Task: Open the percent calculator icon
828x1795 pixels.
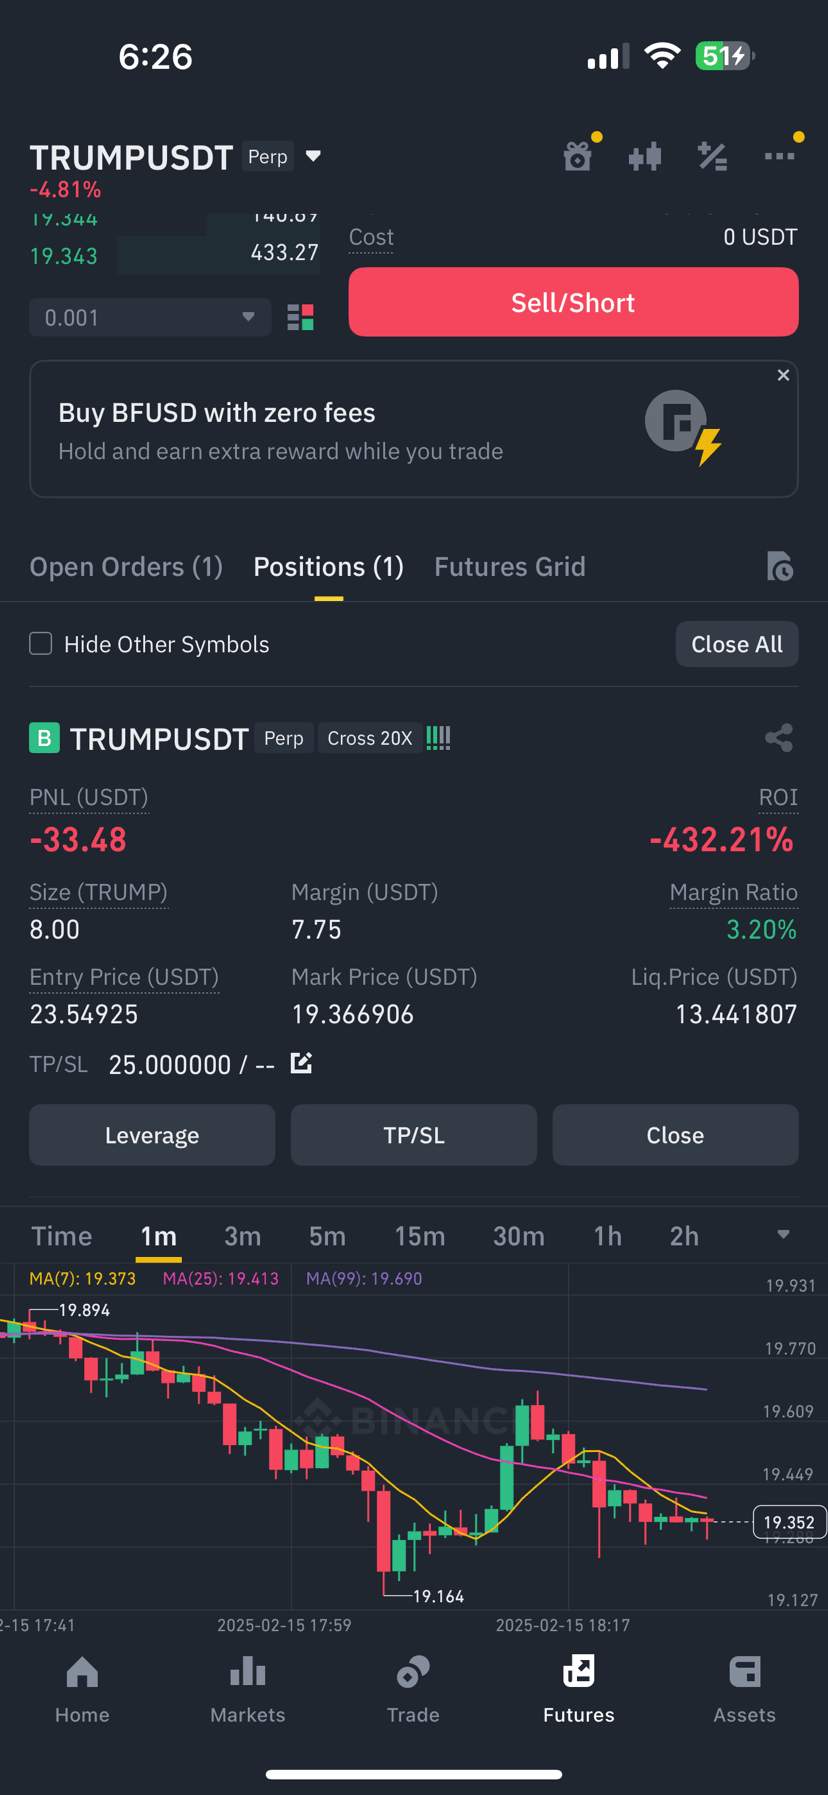Action: click(712, 157)
